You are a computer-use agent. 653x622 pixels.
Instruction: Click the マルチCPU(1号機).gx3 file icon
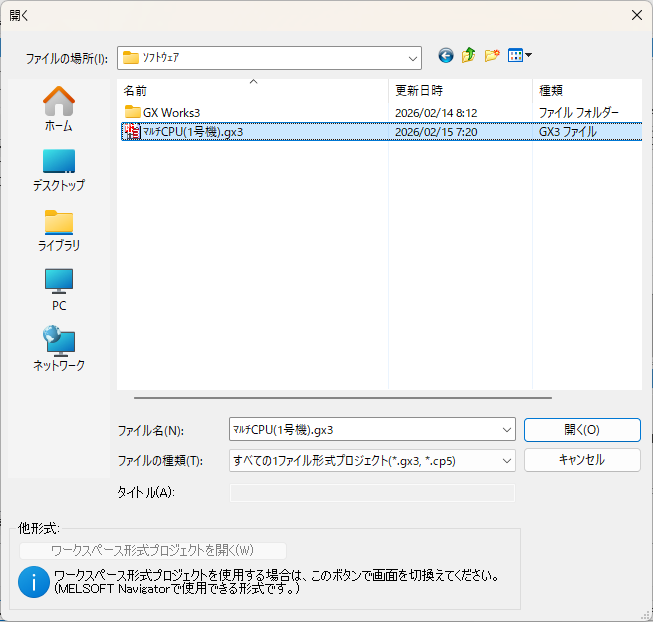132,132
